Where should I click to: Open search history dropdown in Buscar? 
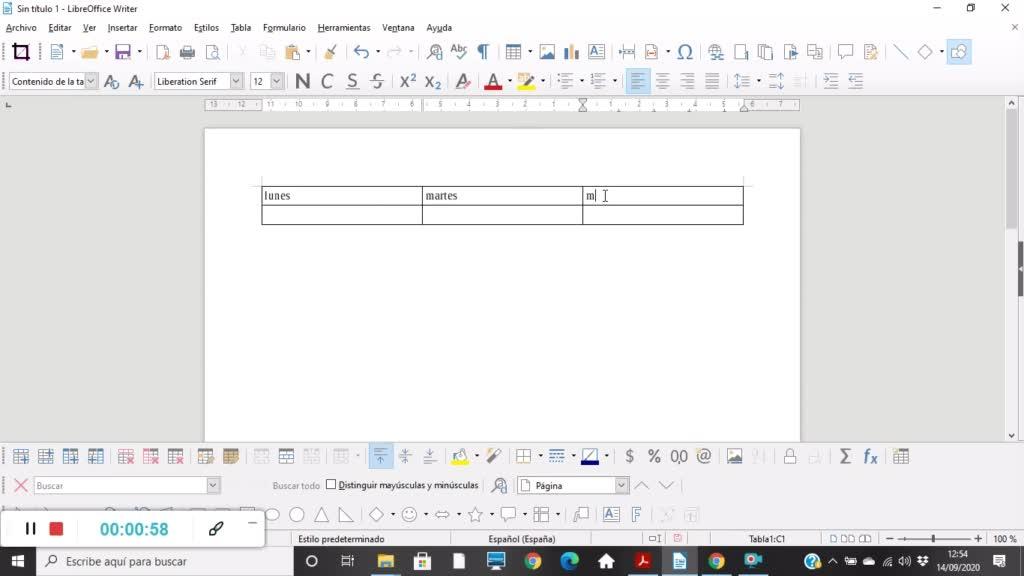click(x=213, y=485)
